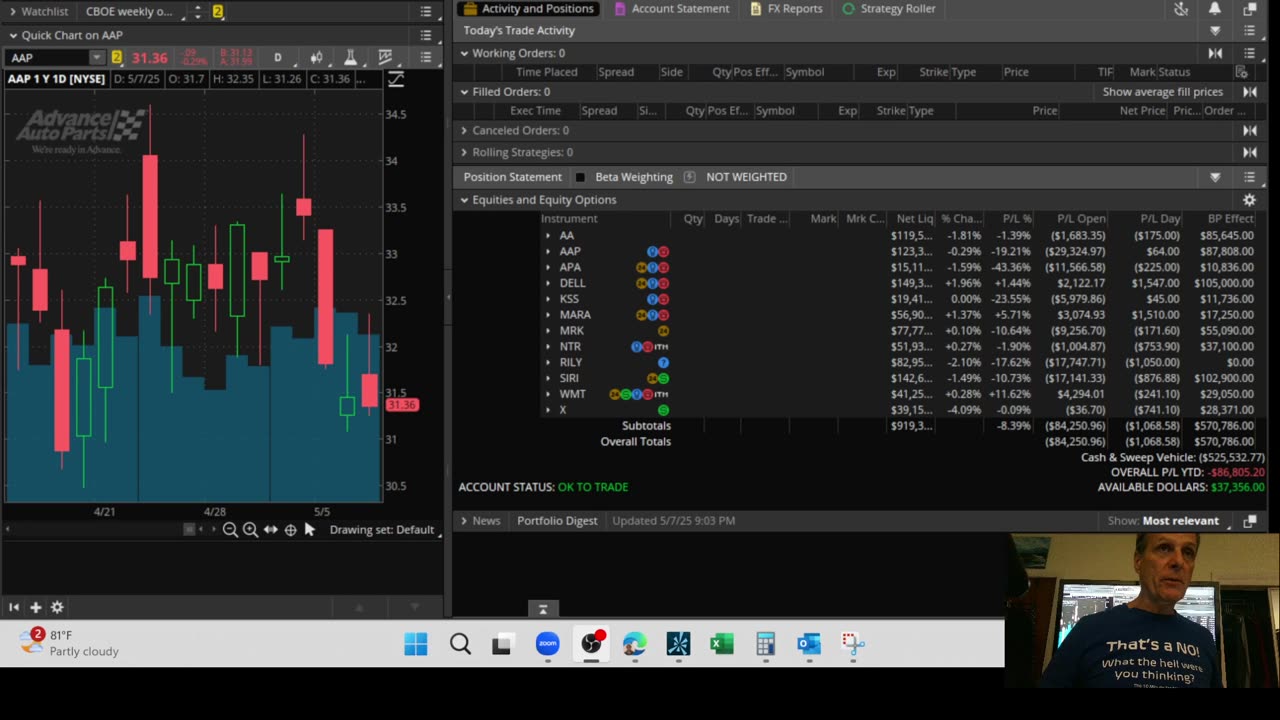
Task: Zoom in the chart with the plus magnifier
Action: pos(250,530)
